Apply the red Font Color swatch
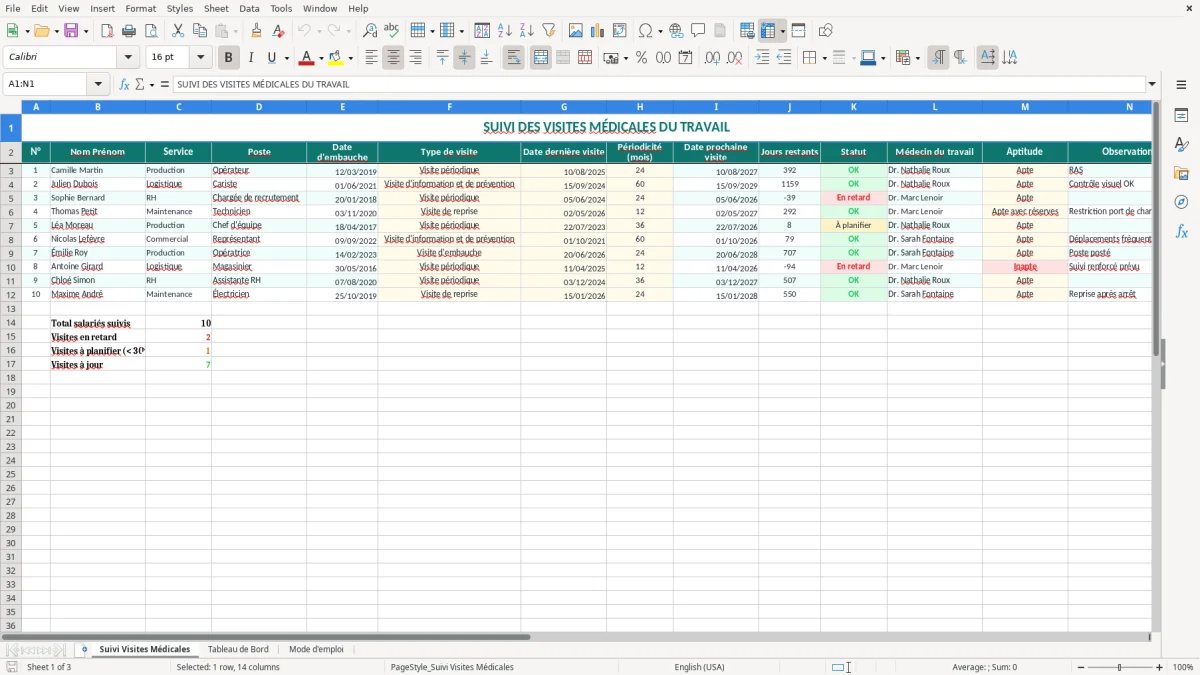1200x675 pixels. (x=307, y=58)
